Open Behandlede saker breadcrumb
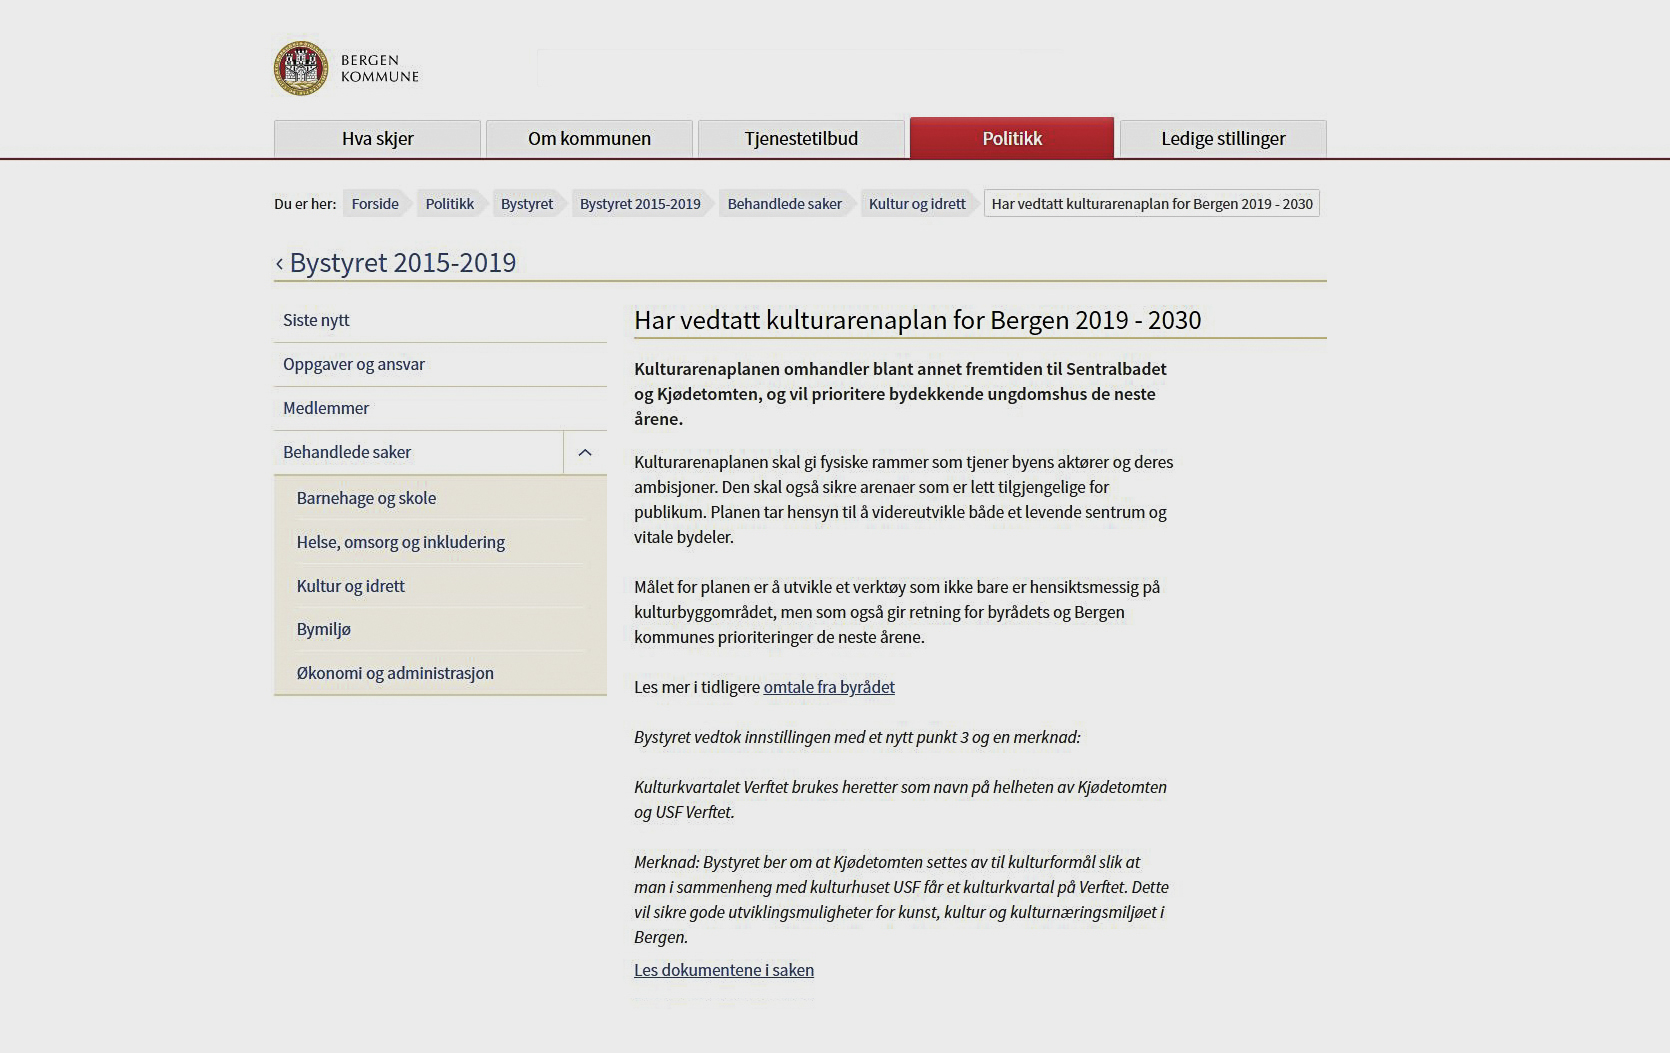1670x1053 pixels. tap(784, 204)
